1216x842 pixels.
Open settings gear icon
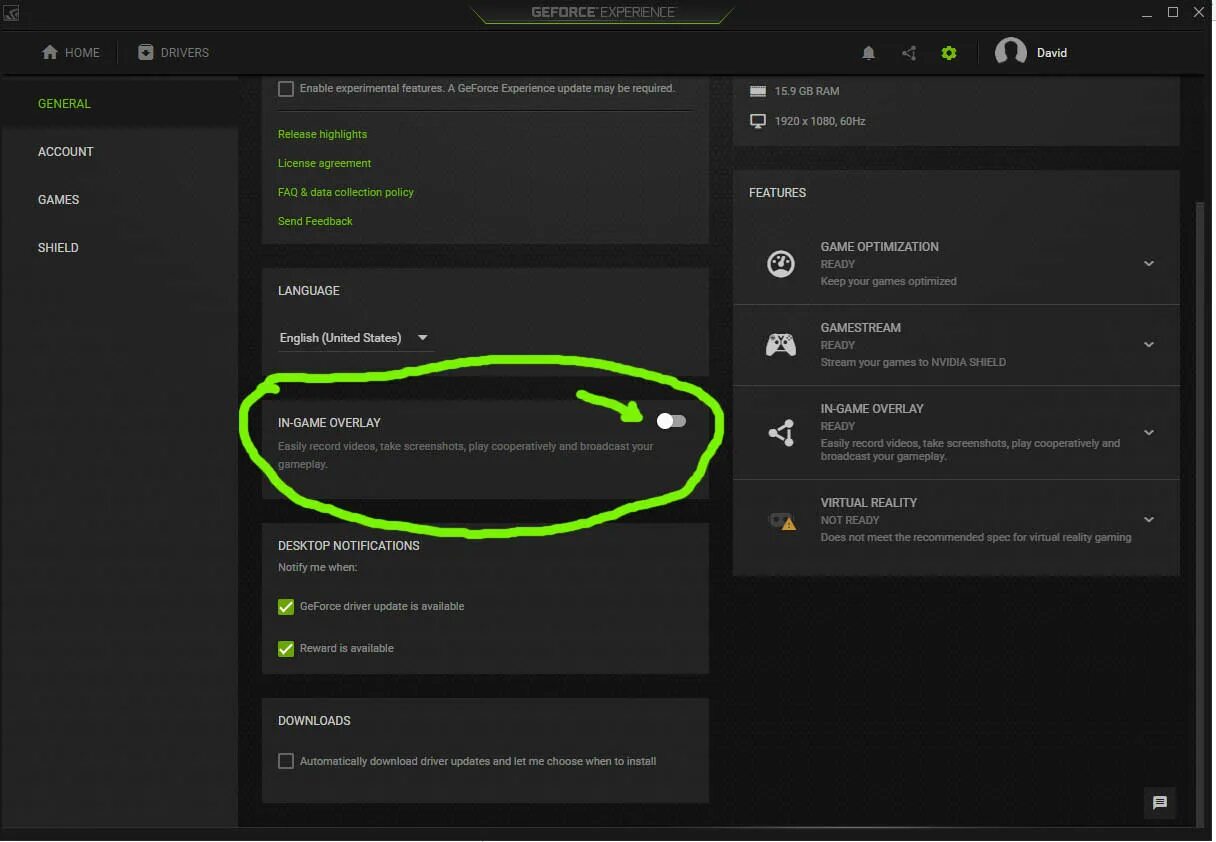pos(949,53)
